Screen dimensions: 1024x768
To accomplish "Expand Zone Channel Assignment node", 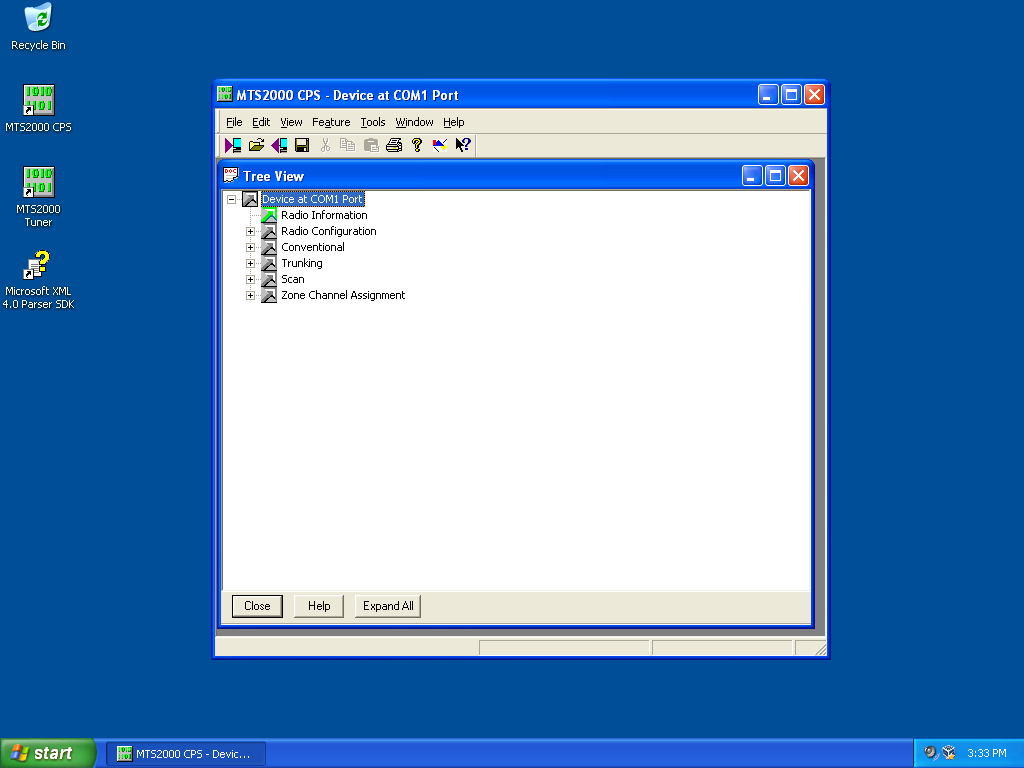I will [250, 295].
